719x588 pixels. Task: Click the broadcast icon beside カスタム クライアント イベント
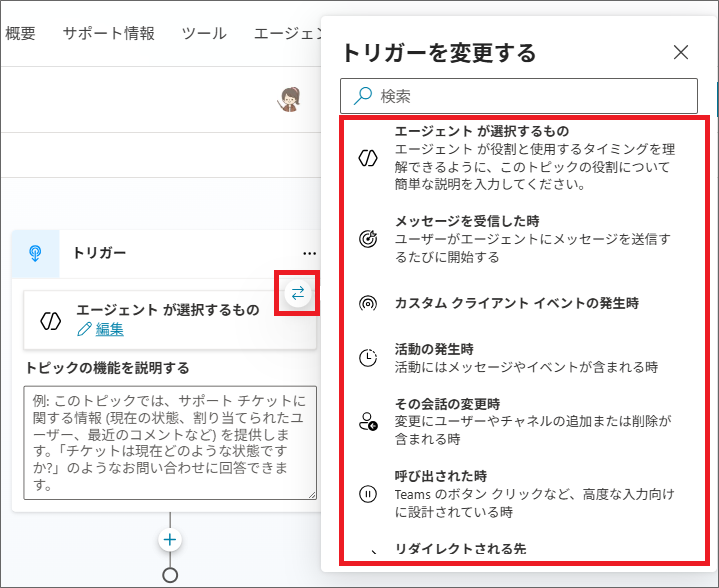[368, 303]
